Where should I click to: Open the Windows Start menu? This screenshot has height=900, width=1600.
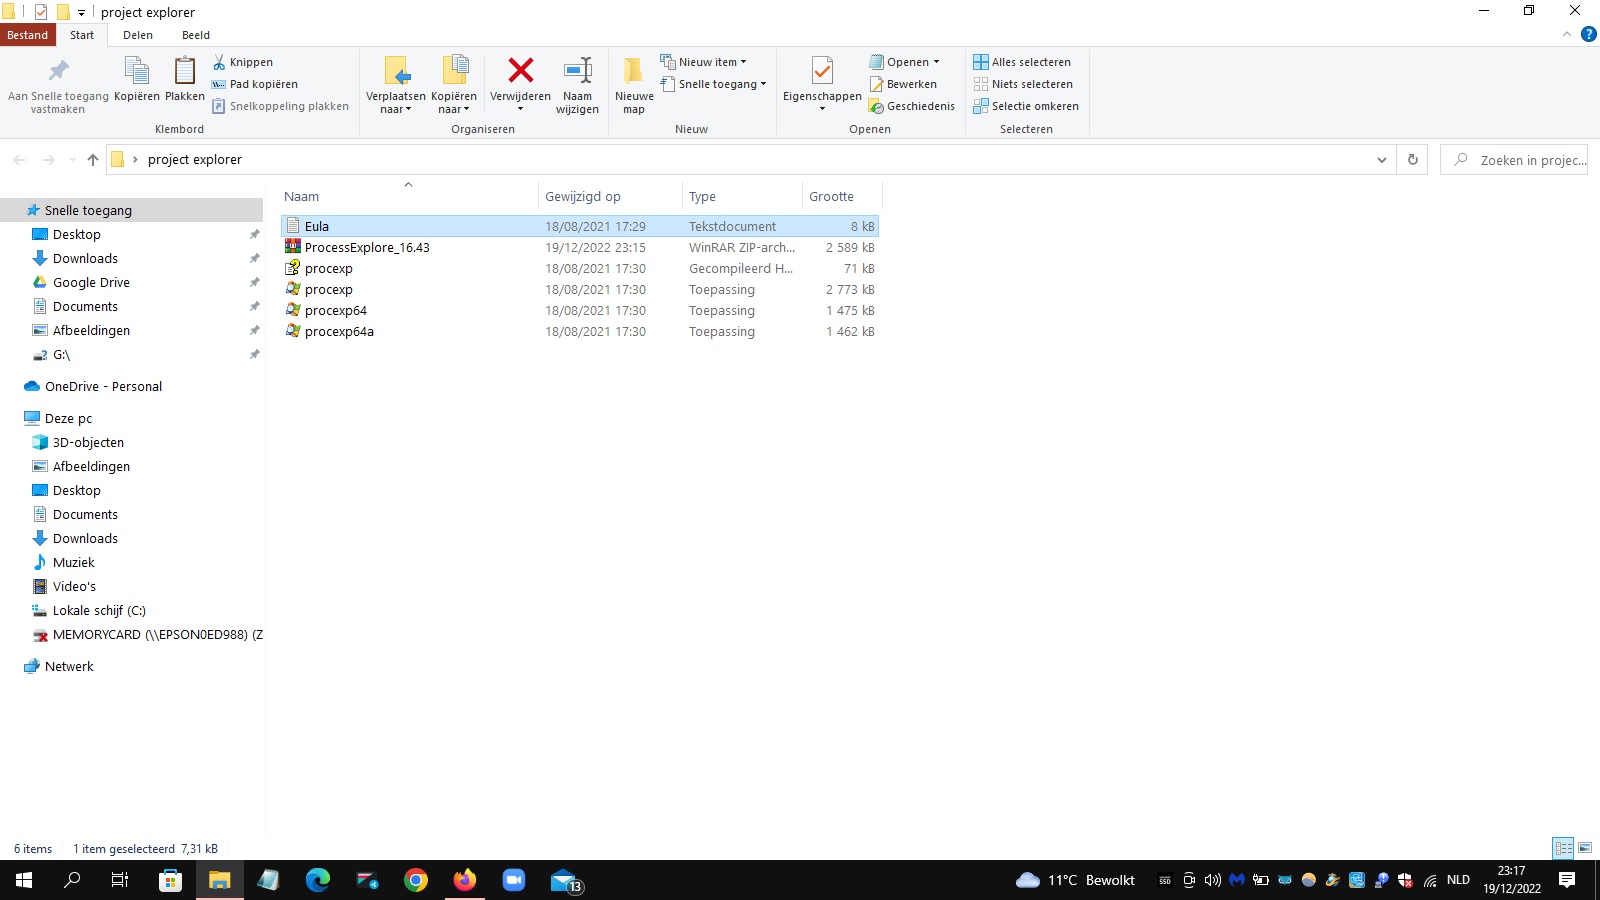tap(24, 880)
